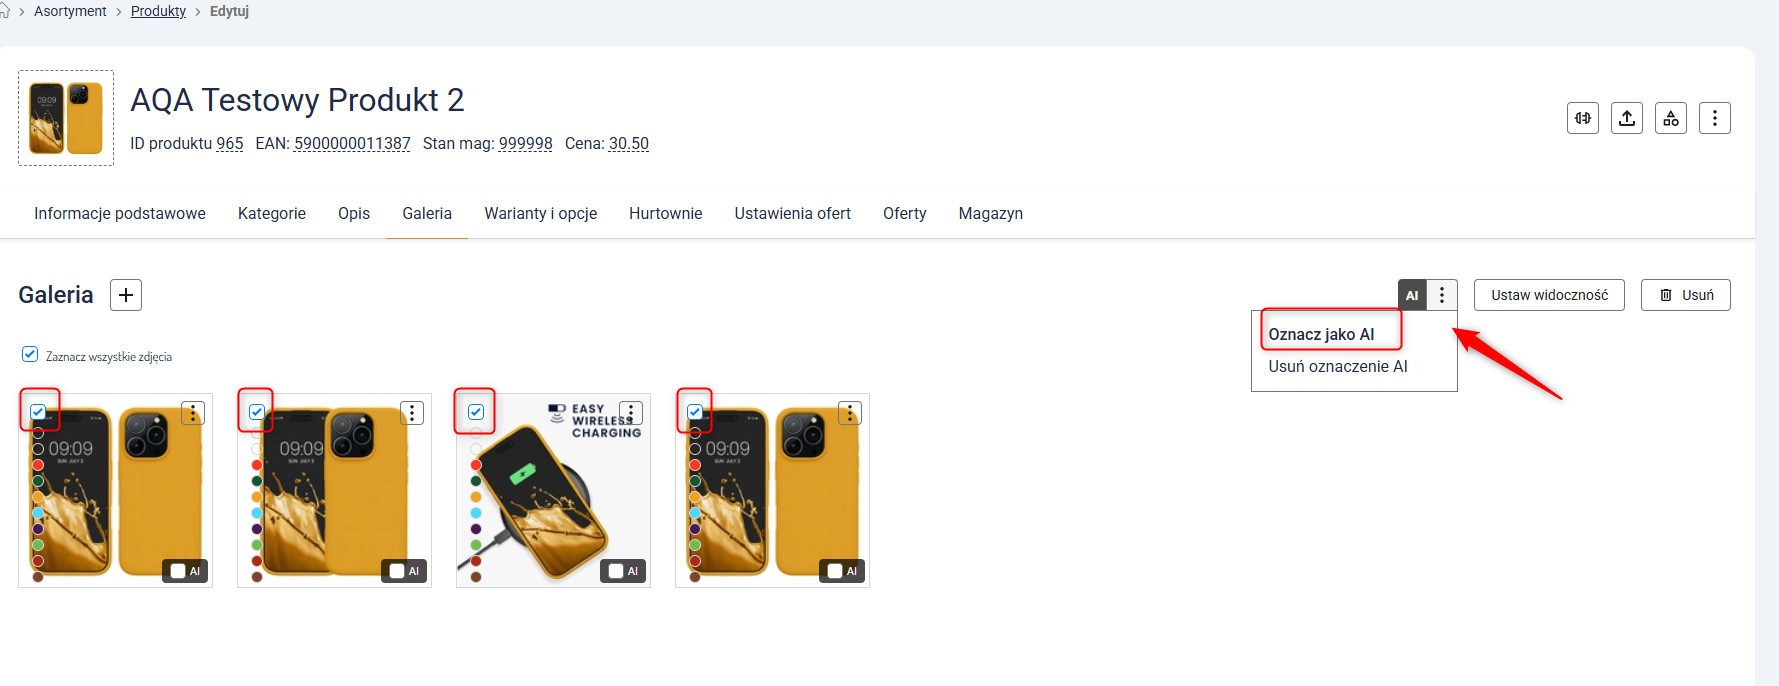Click the Galeria section heading
The image size is (1779, 686).
tap(56, 295)
